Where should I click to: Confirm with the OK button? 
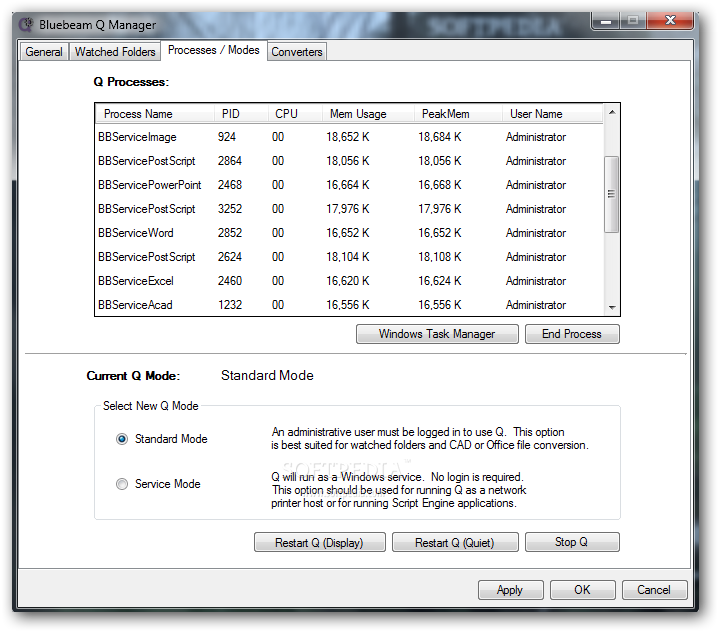[x=582, y=590]
